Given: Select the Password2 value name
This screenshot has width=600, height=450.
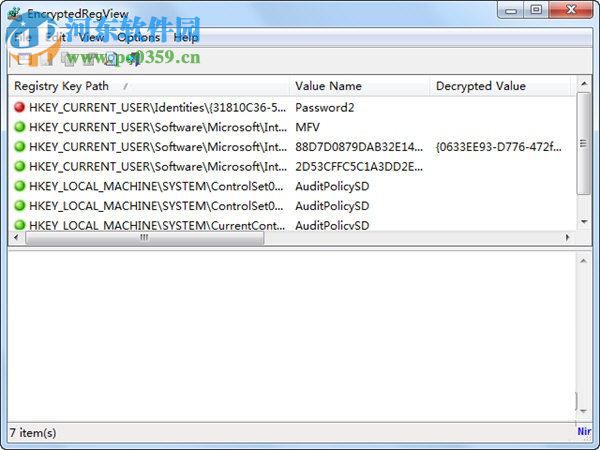Looking at the screenshot, I should tap(324, 108).
